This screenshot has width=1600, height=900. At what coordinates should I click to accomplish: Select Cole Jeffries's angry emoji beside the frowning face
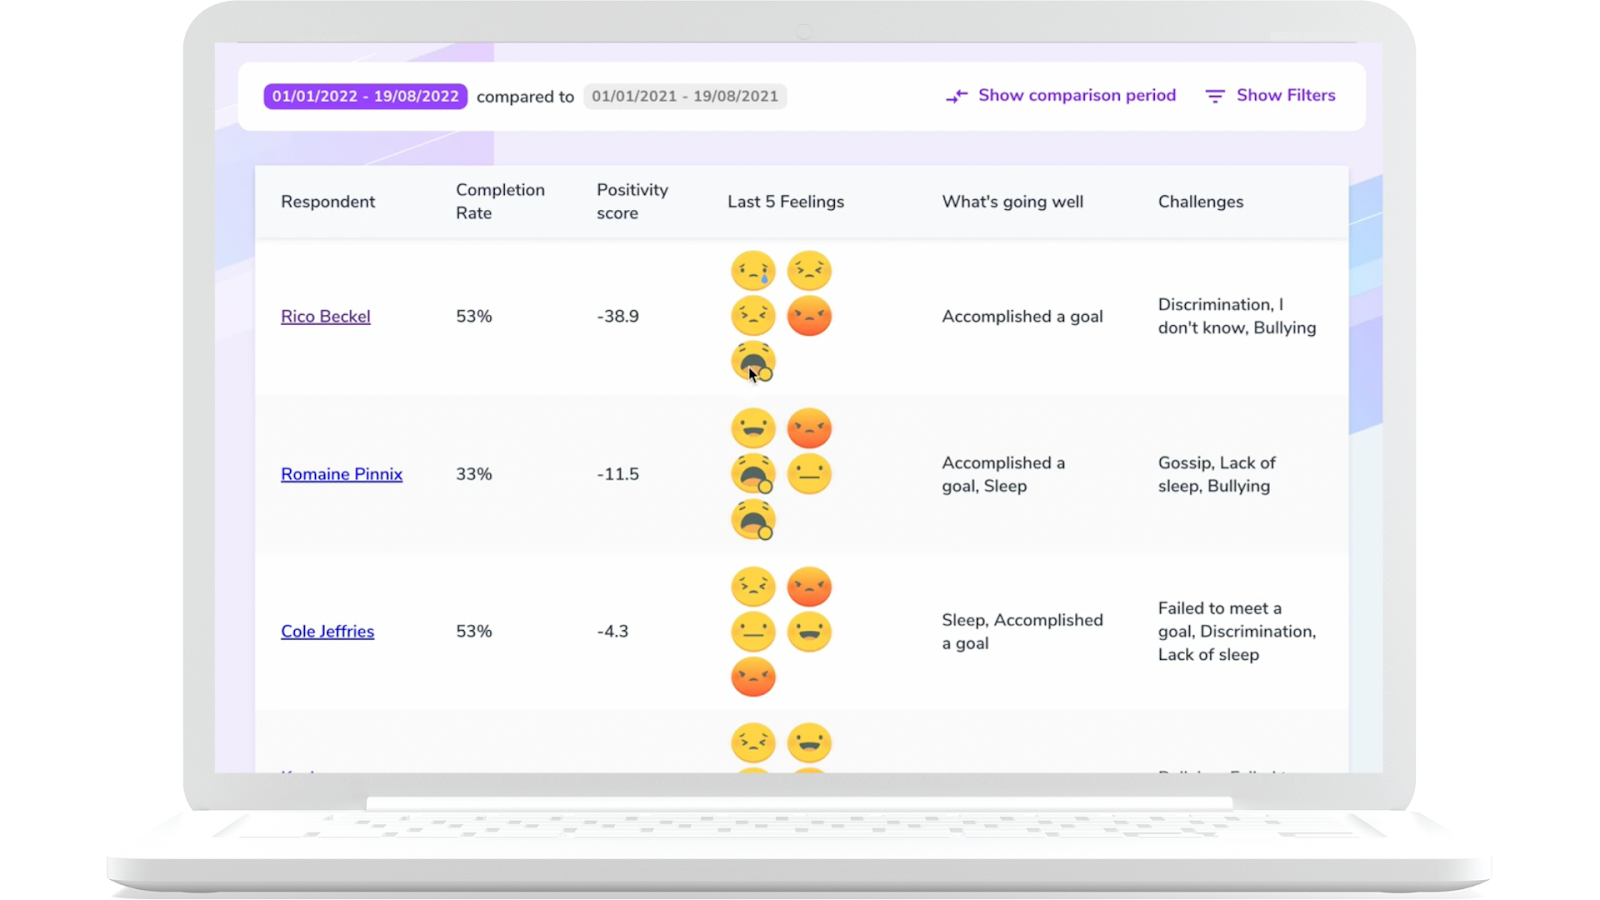click(x=809, y=587)
